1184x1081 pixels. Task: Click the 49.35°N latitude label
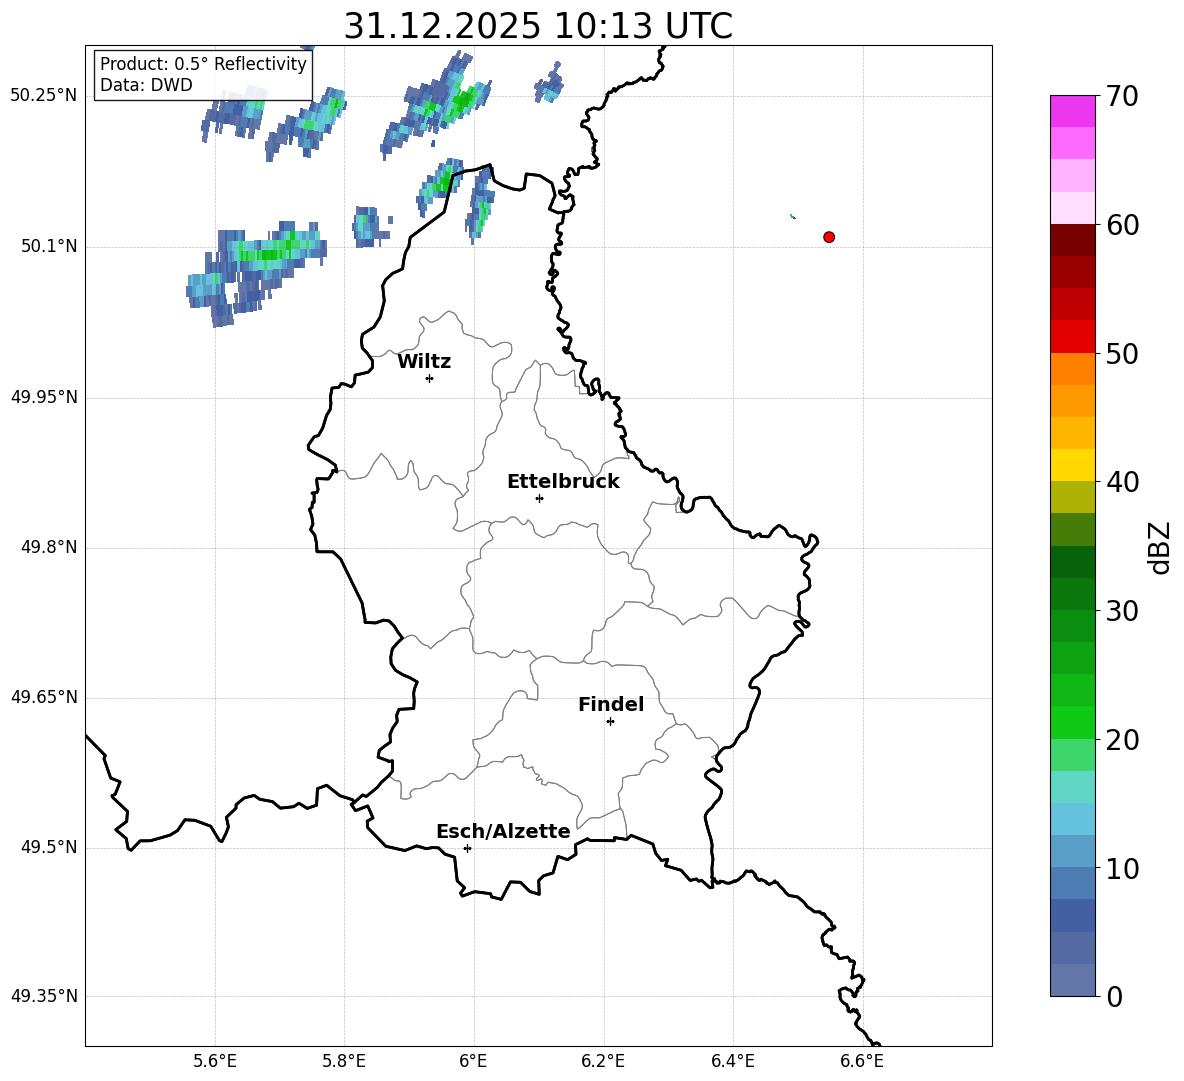pyautogui.click(x=44, y=996)
